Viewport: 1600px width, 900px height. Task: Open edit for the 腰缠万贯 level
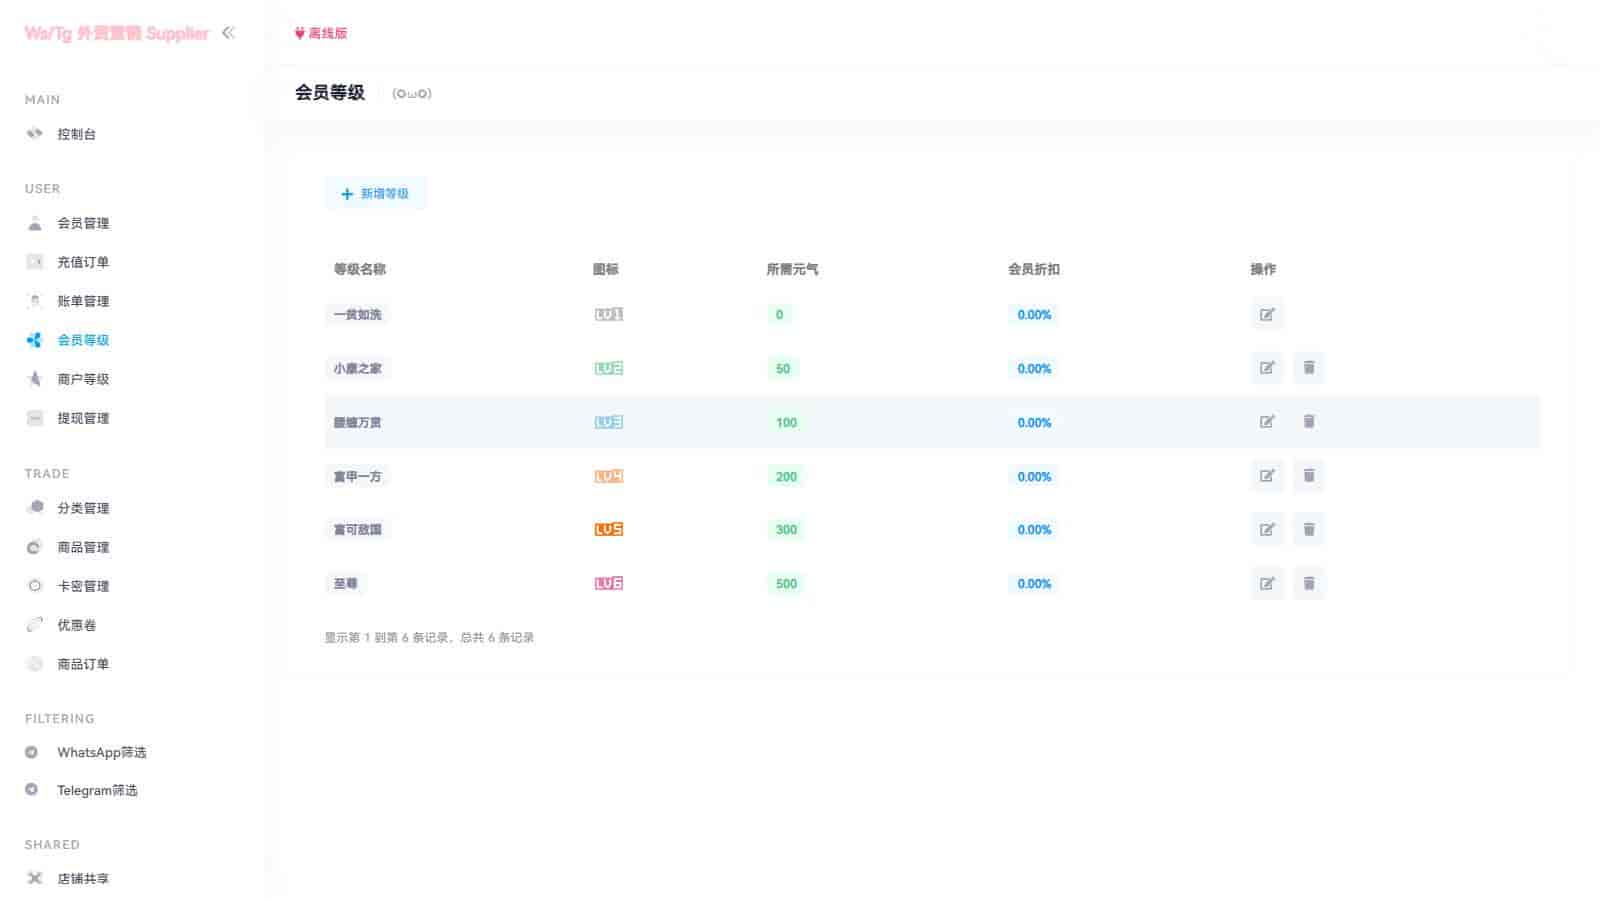[x=1266, y=422]
